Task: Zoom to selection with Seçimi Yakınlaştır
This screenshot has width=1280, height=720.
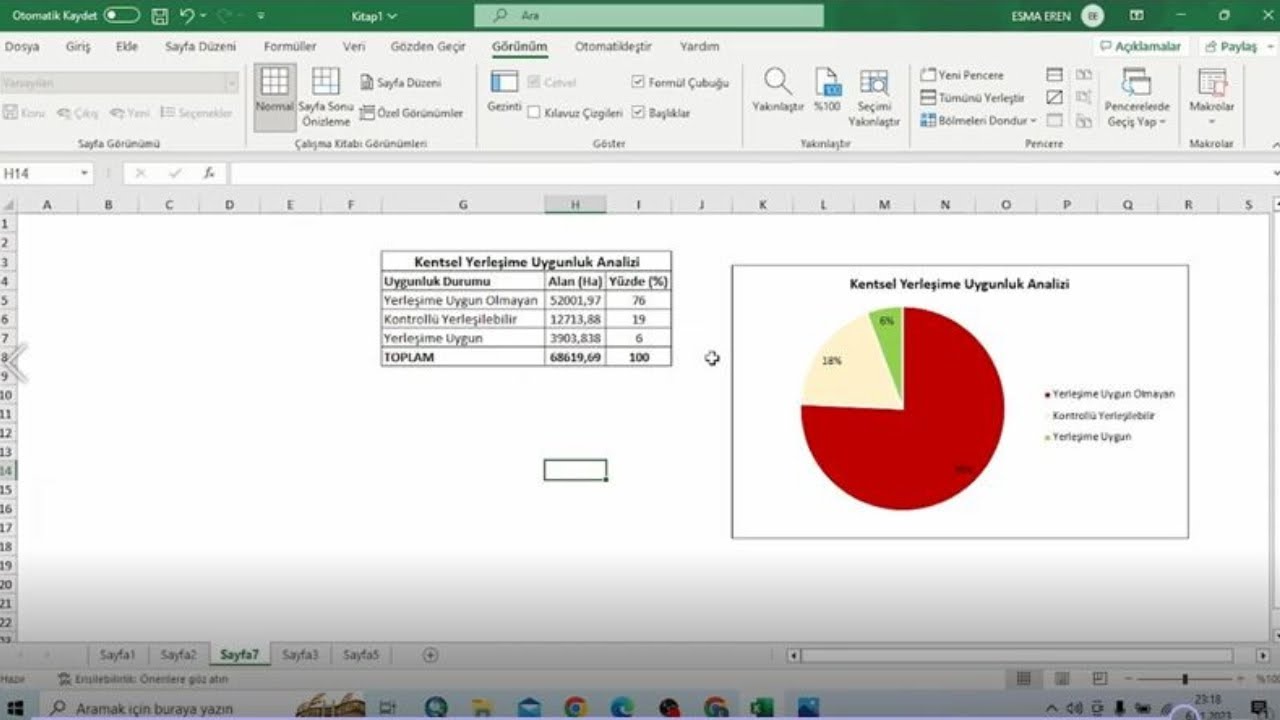Action: [874, 97]
